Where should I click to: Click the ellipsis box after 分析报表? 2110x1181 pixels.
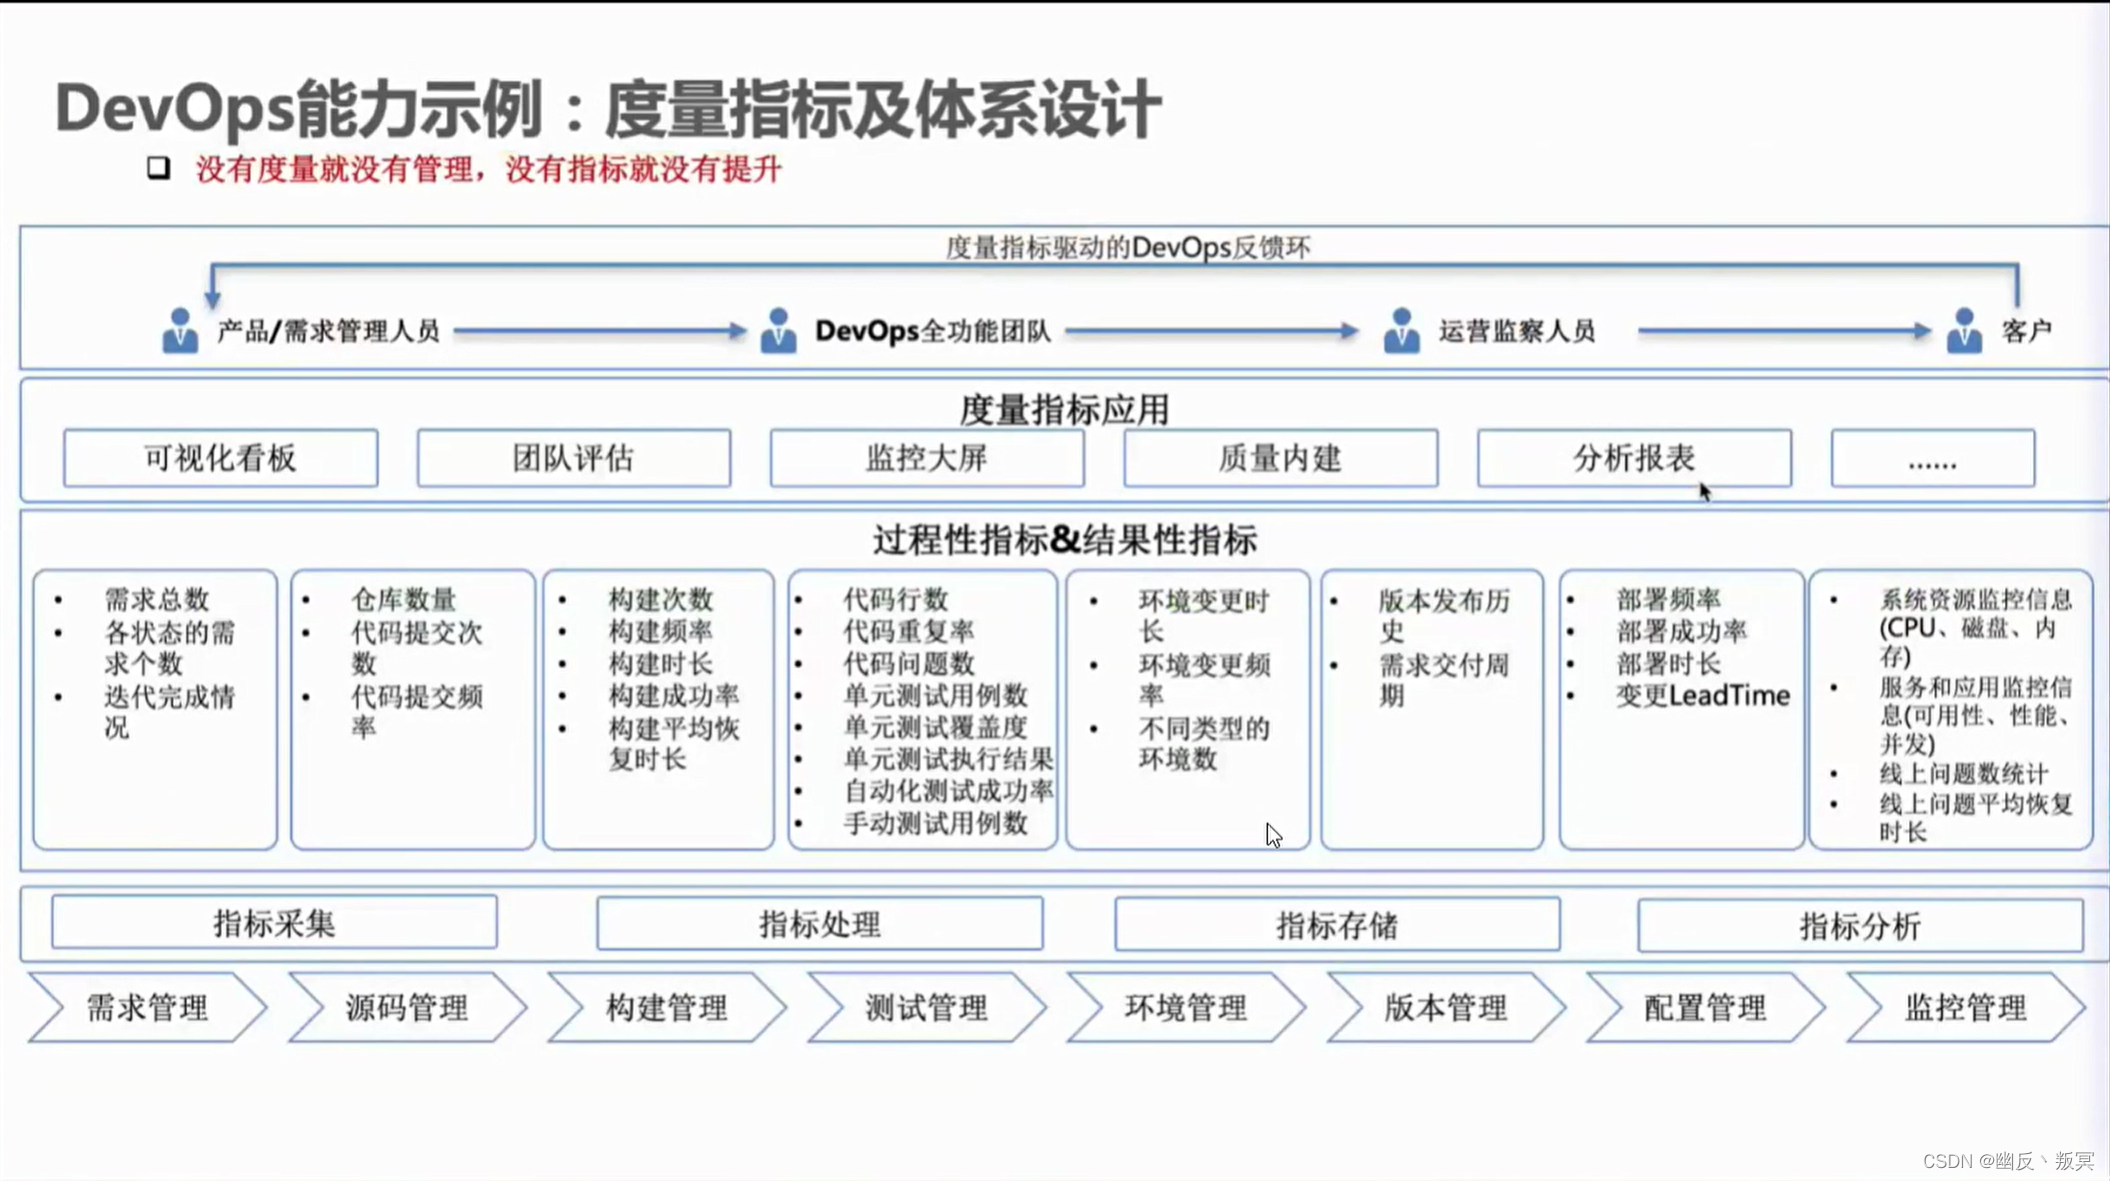tap(1932, 459)
